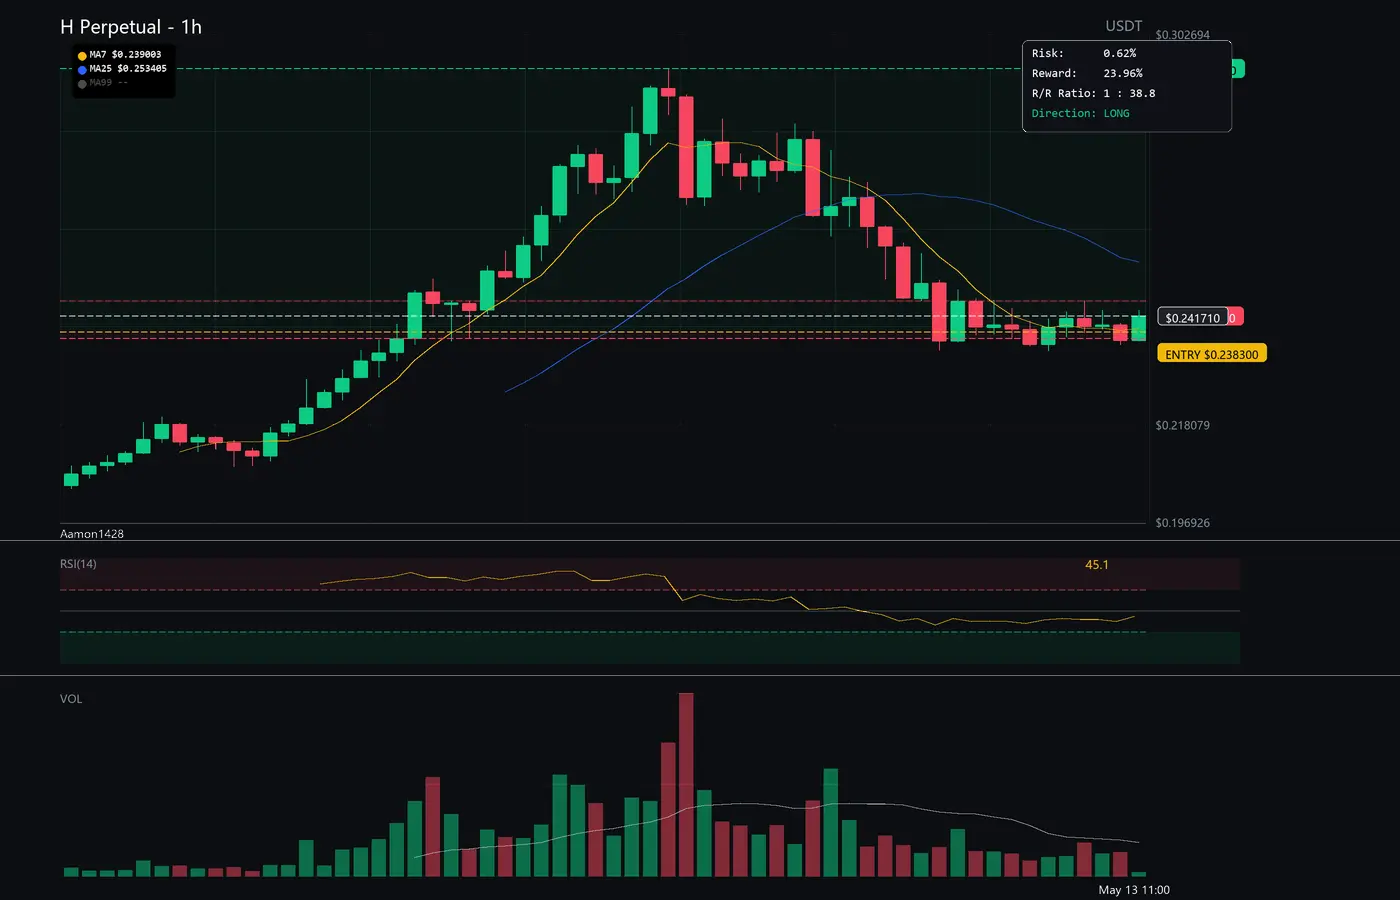
Task: Select the "H Perpetual - 1h" chart title
Action: point(131,27)
